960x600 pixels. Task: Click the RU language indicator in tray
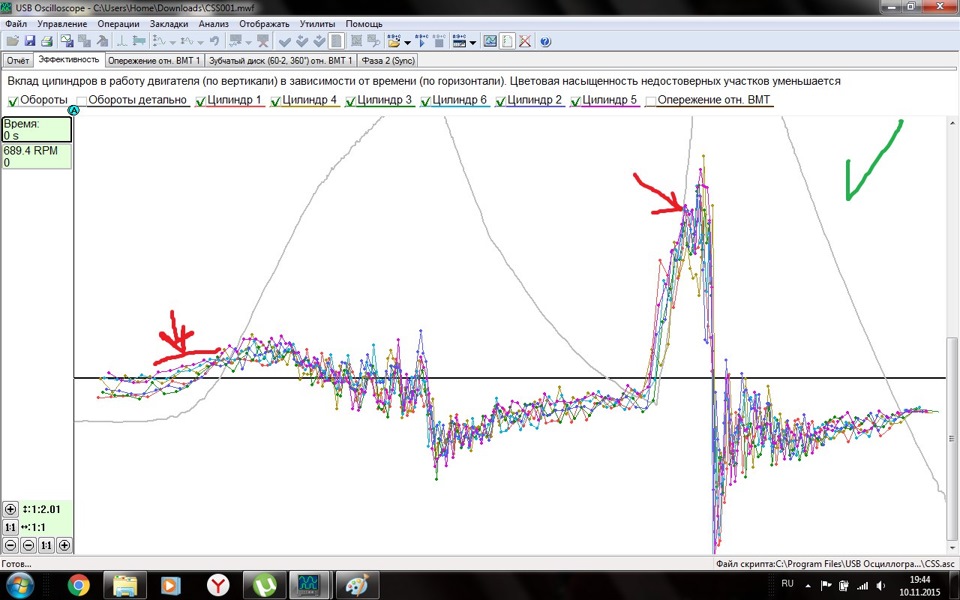click(787, 583)
